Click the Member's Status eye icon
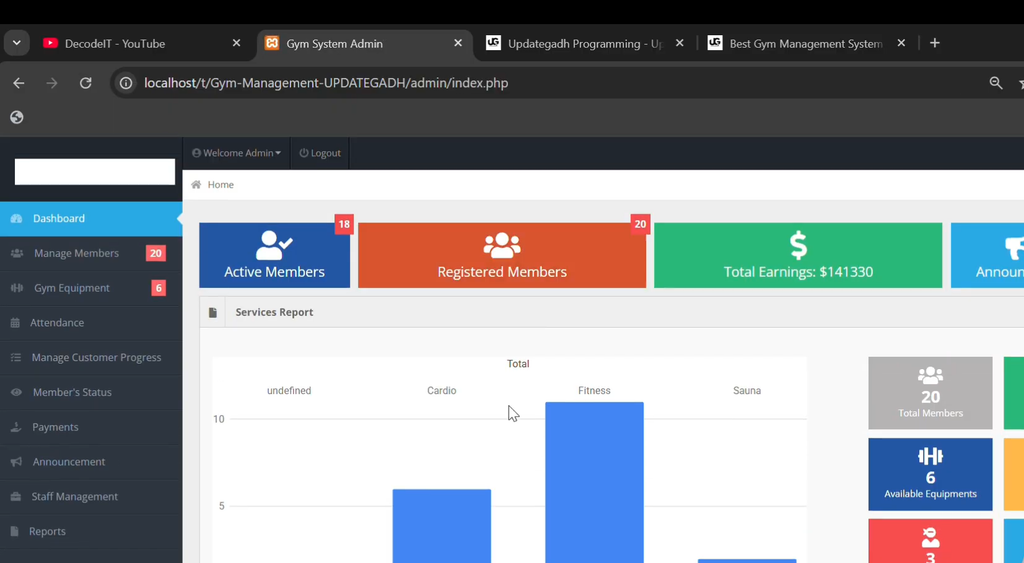The width and height of the screenshot is (1024, 563). pos(16,392)
